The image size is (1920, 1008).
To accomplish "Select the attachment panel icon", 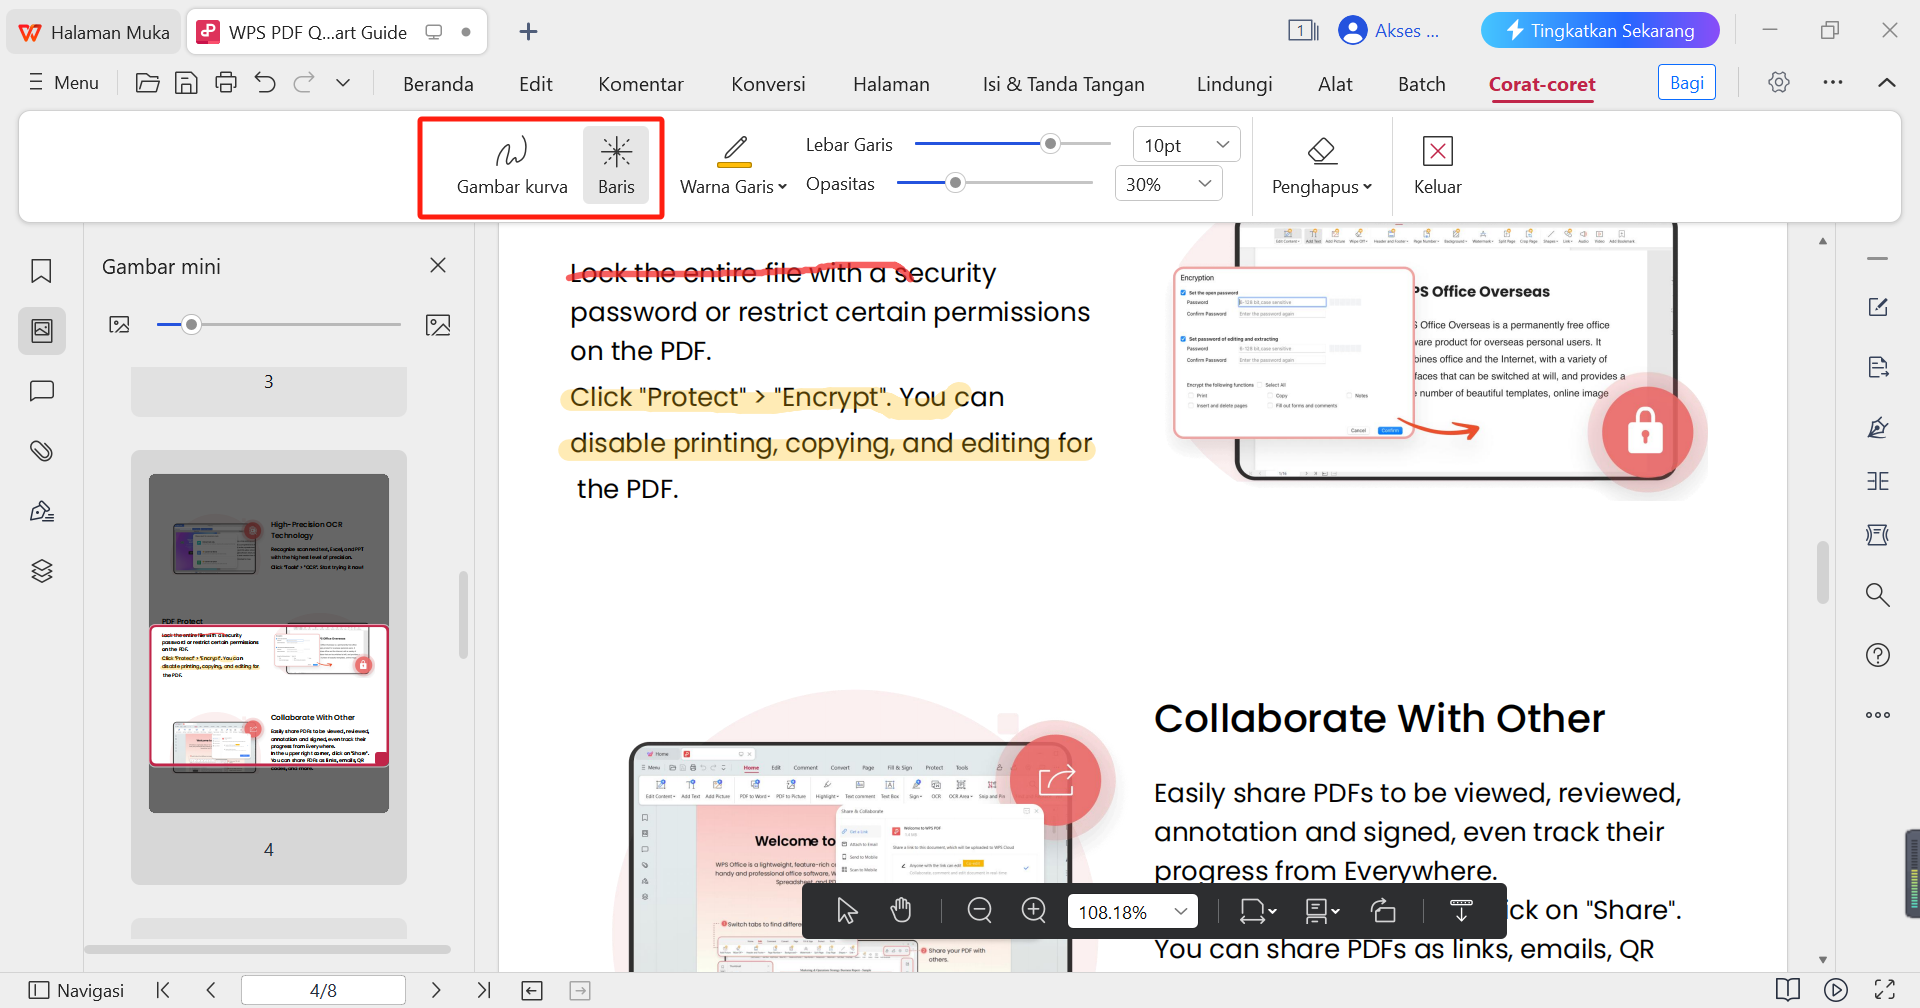I will click(41, 451).
